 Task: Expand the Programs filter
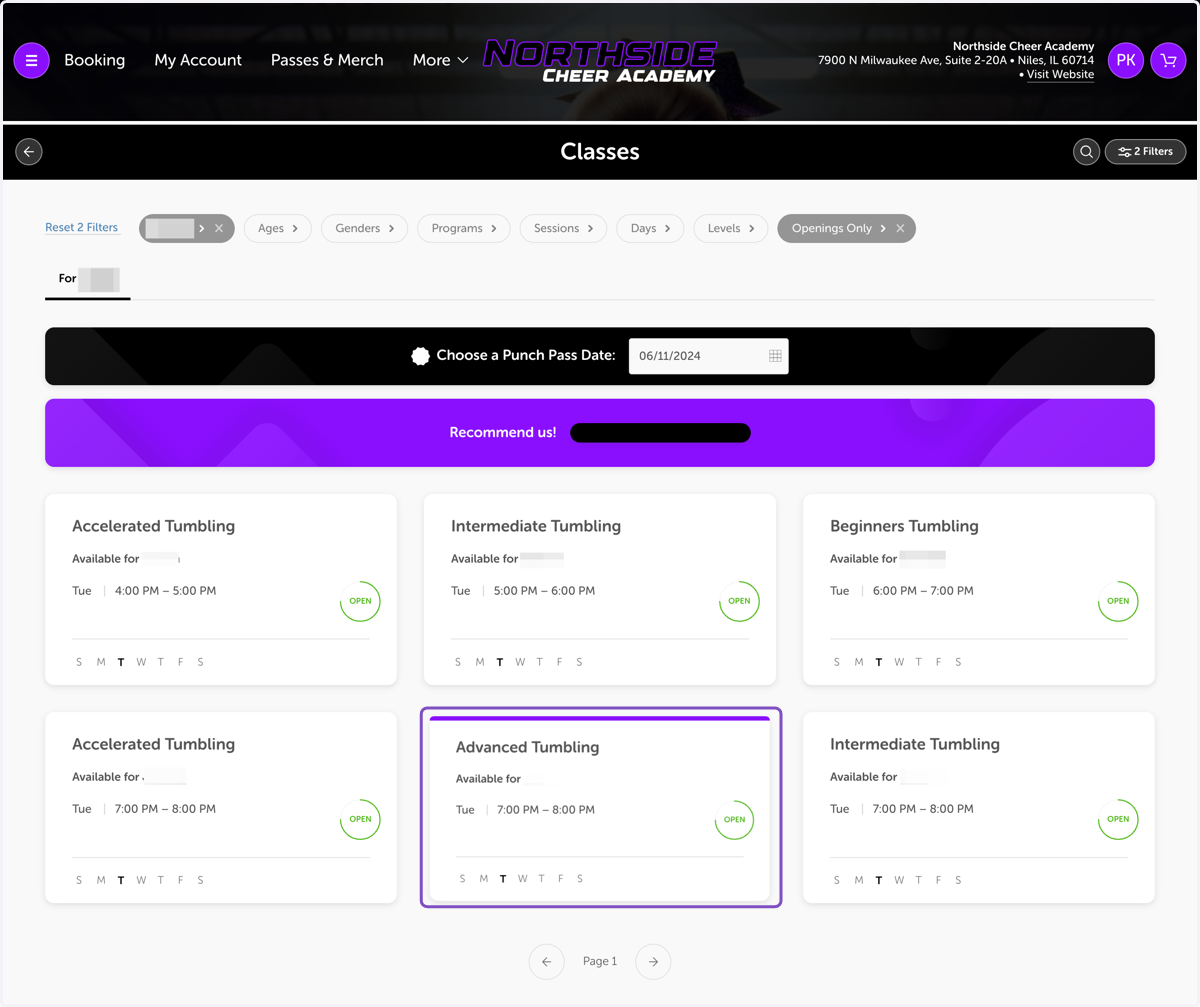coord(464,228)
